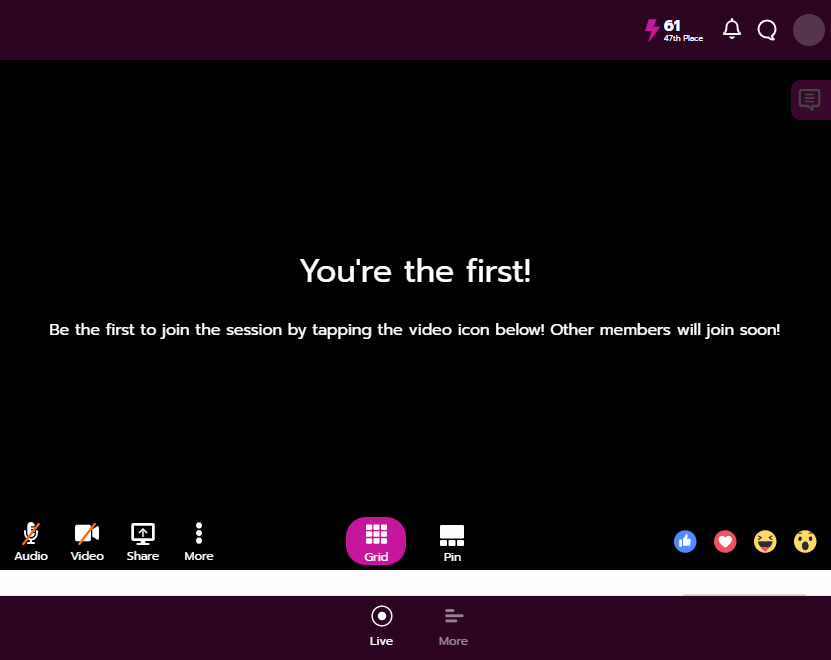This screenshot has height=660, width=831.
Task: Open the Live tab in bottom navigation
Action: [x=382, y=626]
